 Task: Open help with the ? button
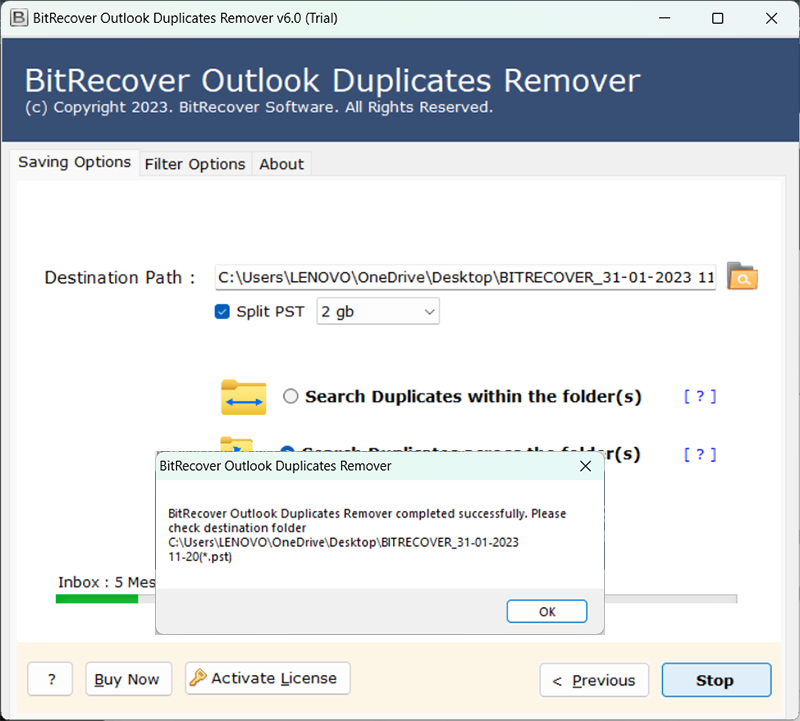[x=50, y=679]
